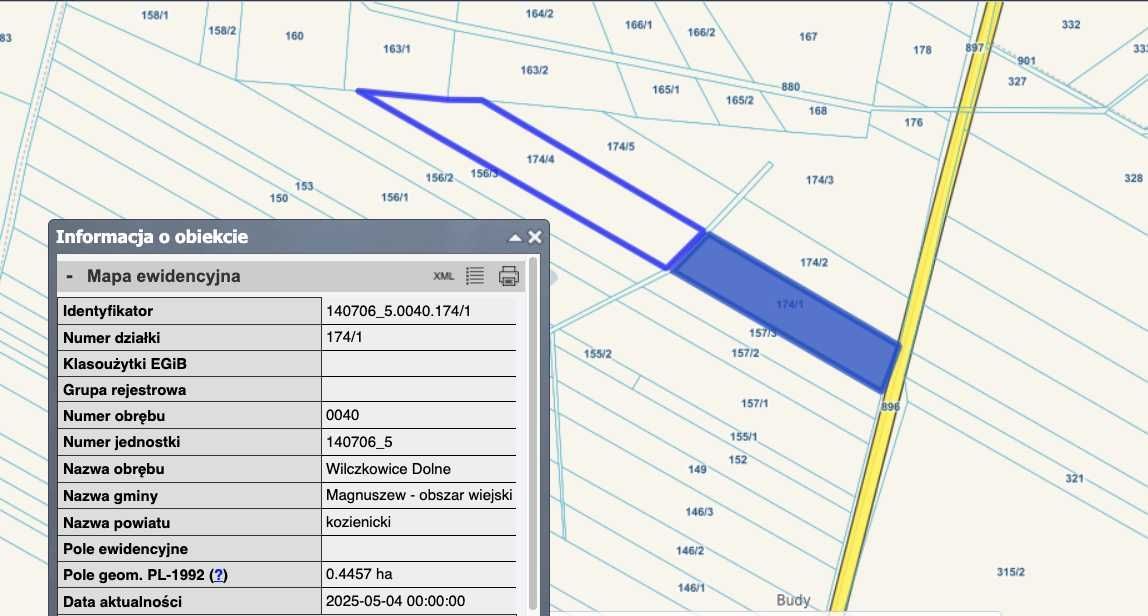Click the yellow road 896 label
This screenshot has width=1148, height=616.
[890, 407]
